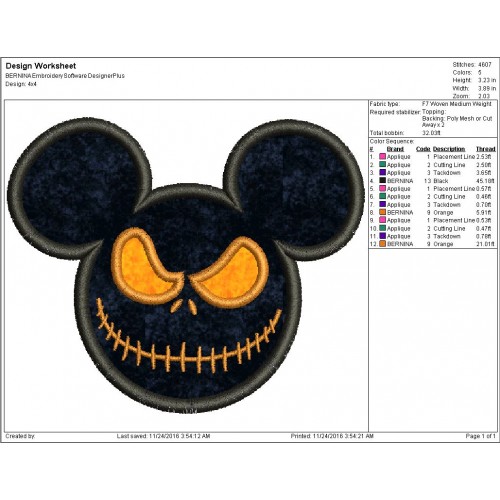
Task: Click the Colors value '5'
Action: (480, 72)
